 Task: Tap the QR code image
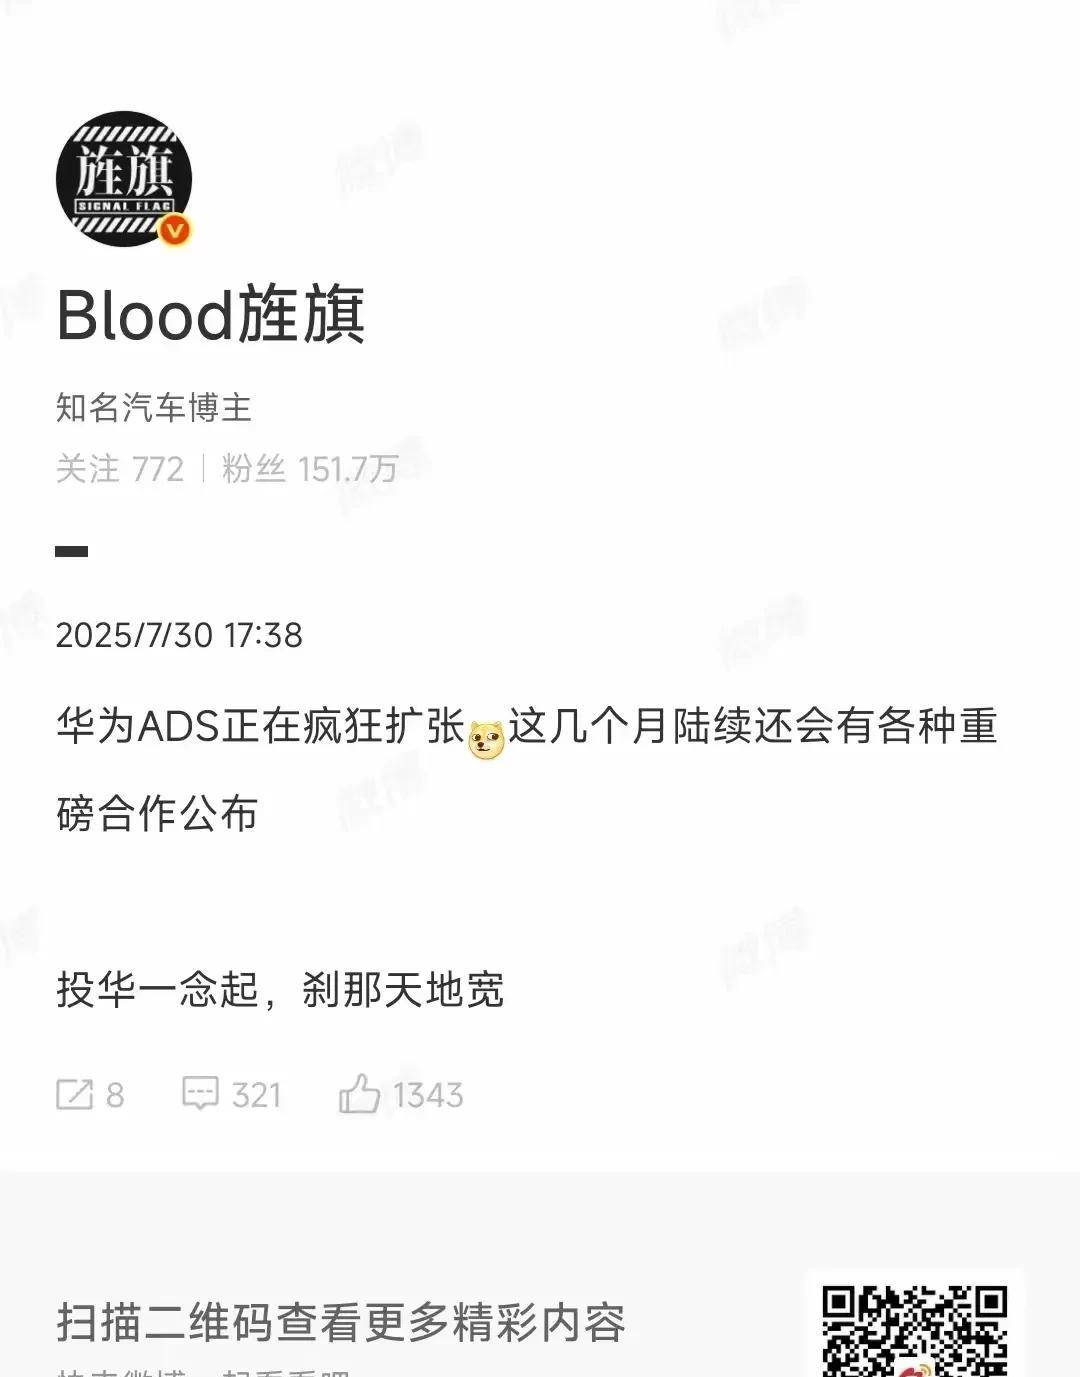coord(914,1330)
